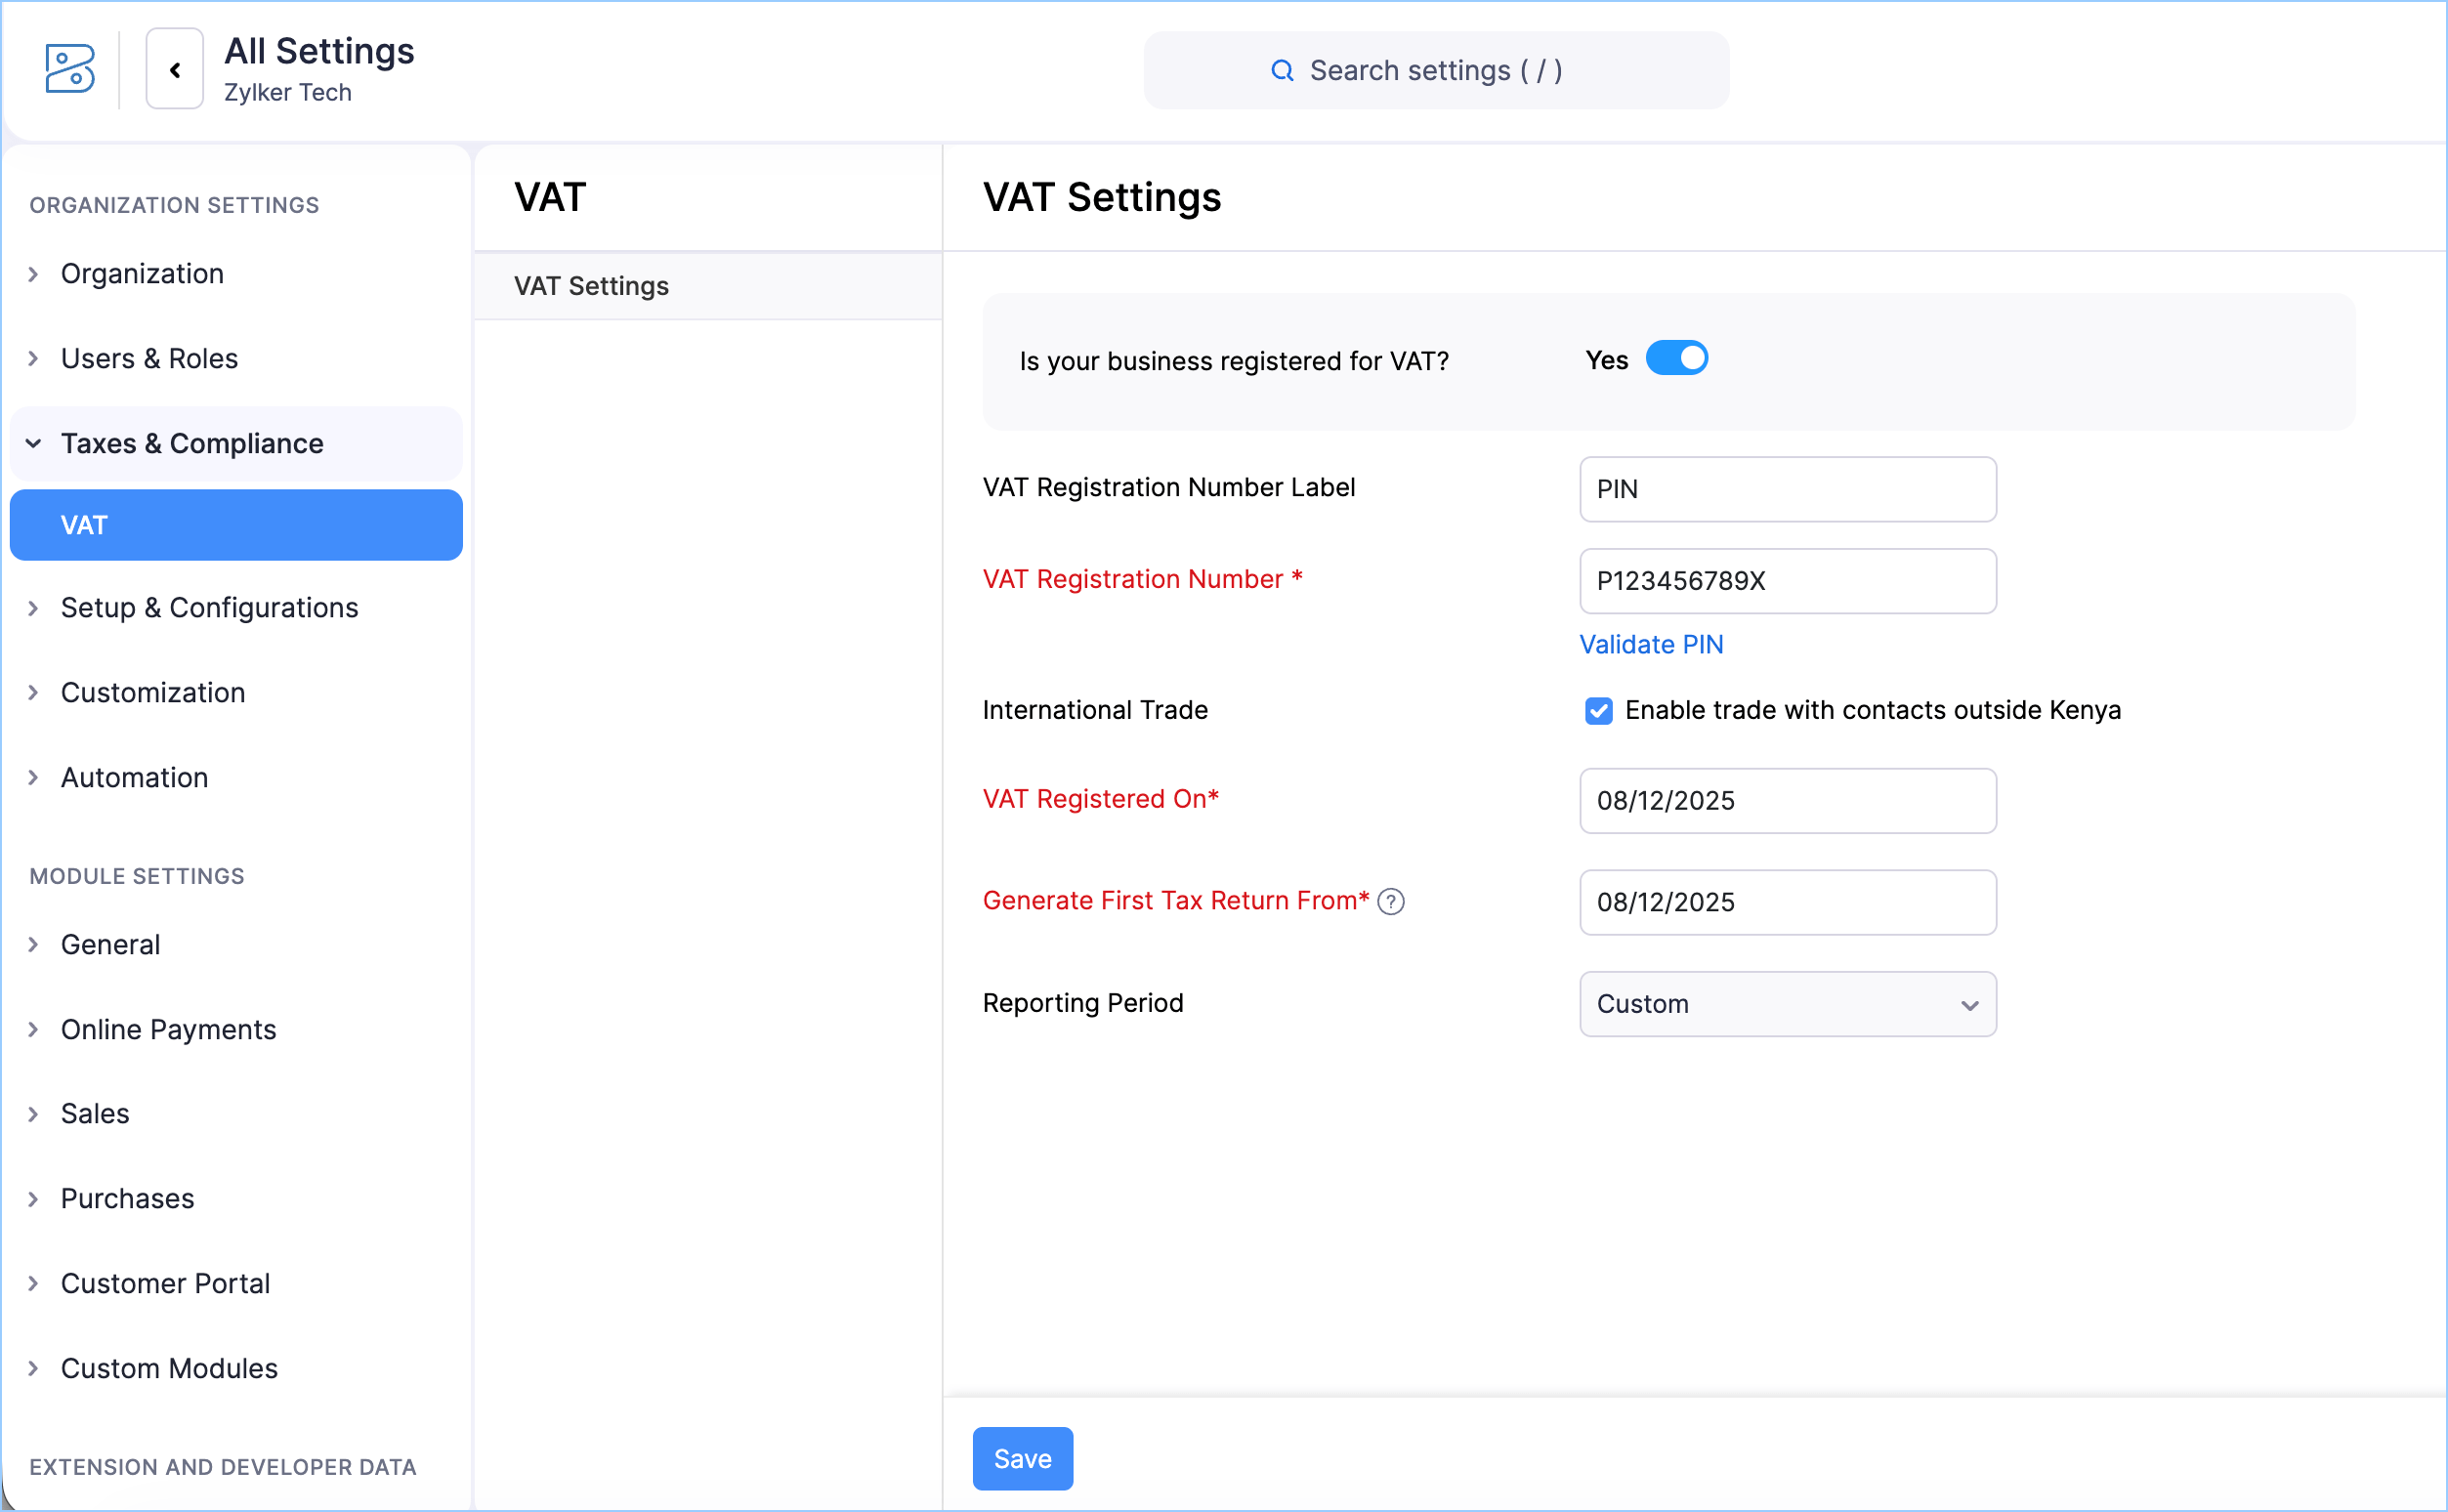The image size is (2448, 1512).
Task: Uncheck Enable trade with contacts outside Kenya
Action: 1598,711
